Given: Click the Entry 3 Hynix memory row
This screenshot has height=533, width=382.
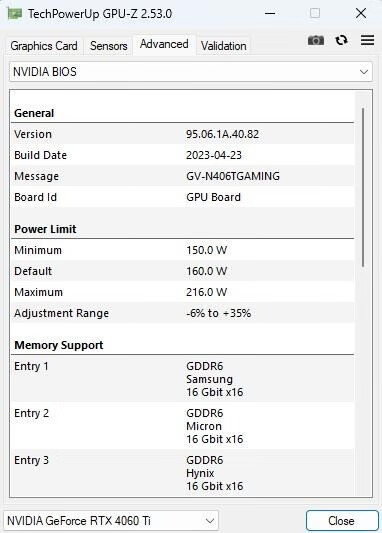Looking at the screenshot, I should 183,473.
